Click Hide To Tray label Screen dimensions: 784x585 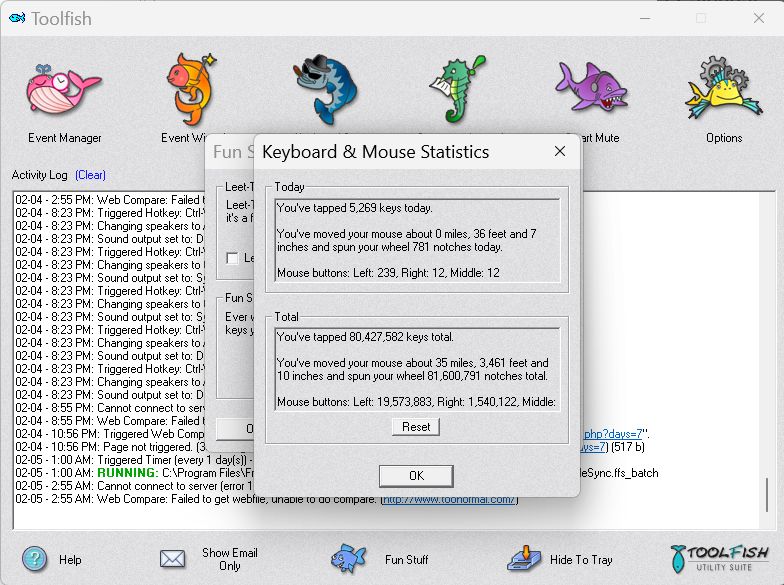[581, 560]
